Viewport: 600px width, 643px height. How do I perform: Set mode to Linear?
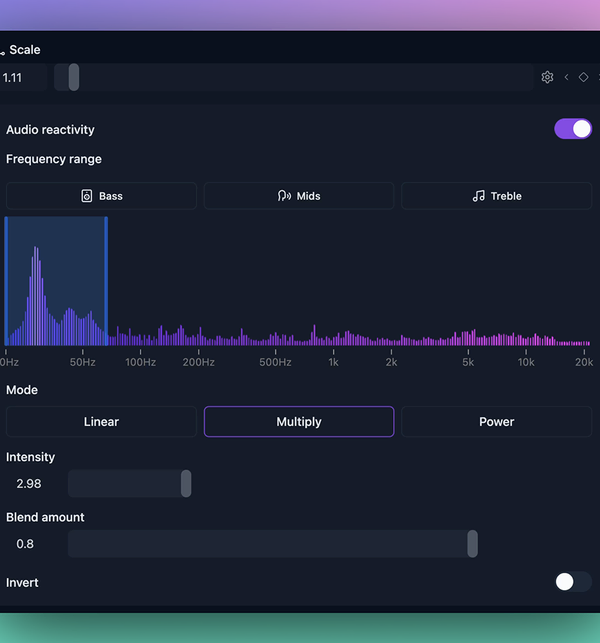coord(101,422)
